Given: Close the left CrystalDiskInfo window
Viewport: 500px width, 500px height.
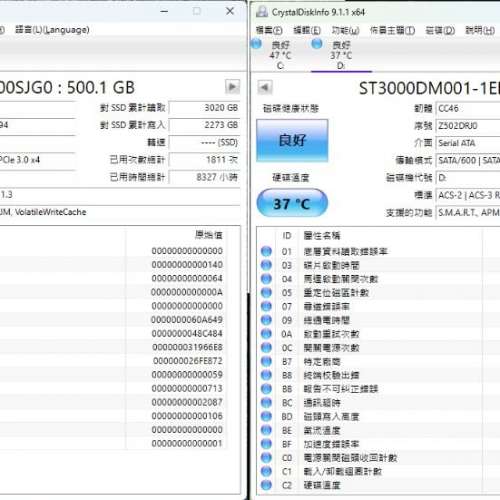Looking at the screenshot, I should pos(230,11).
